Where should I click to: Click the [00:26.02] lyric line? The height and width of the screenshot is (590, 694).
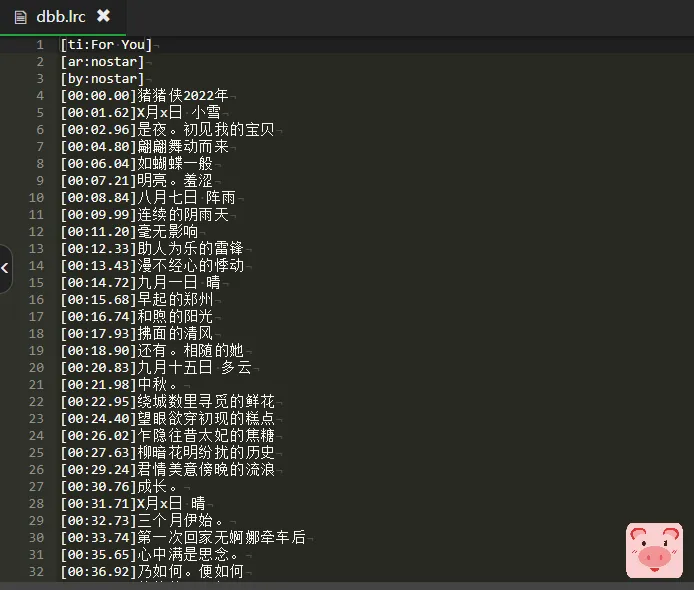[167, 436]
